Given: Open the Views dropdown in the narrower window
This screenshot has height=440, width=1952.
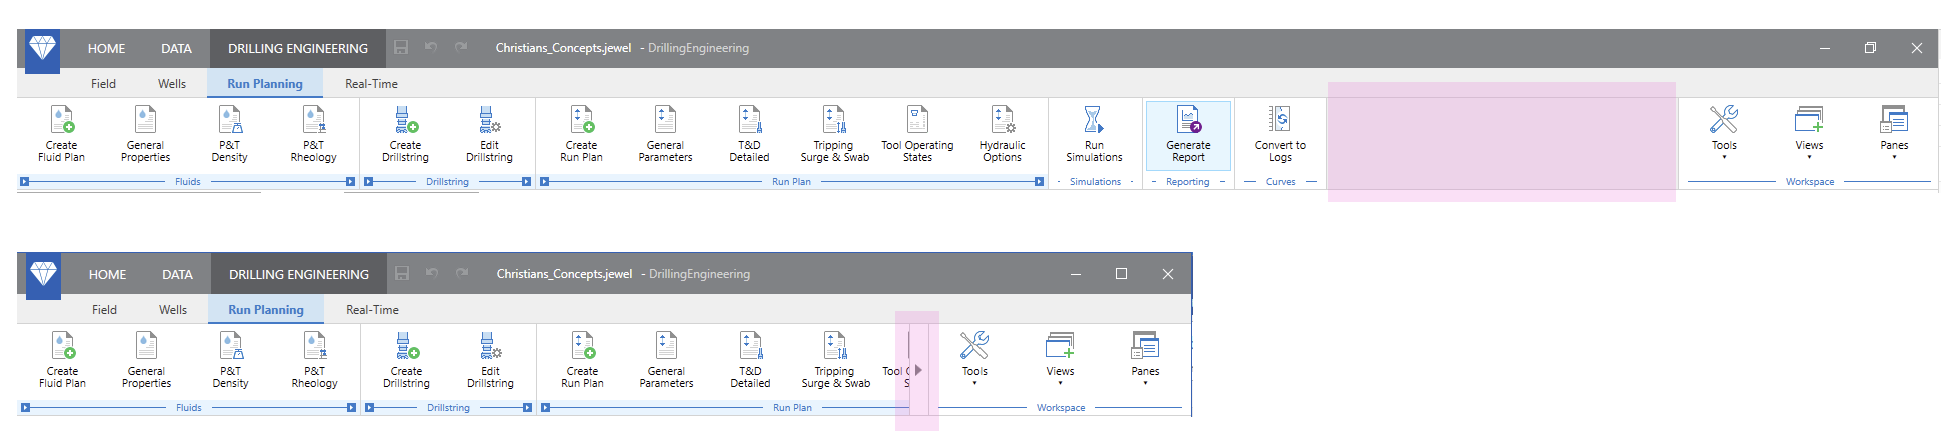Looking at the screenshot, I should pos(1060,359).
